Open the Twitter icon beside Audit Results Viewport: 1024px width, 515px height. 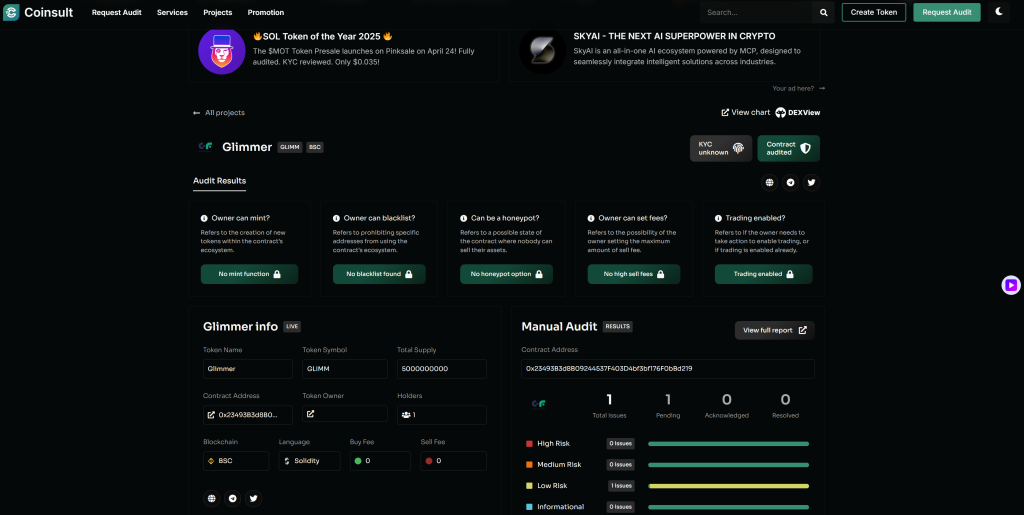click(811, 183)
